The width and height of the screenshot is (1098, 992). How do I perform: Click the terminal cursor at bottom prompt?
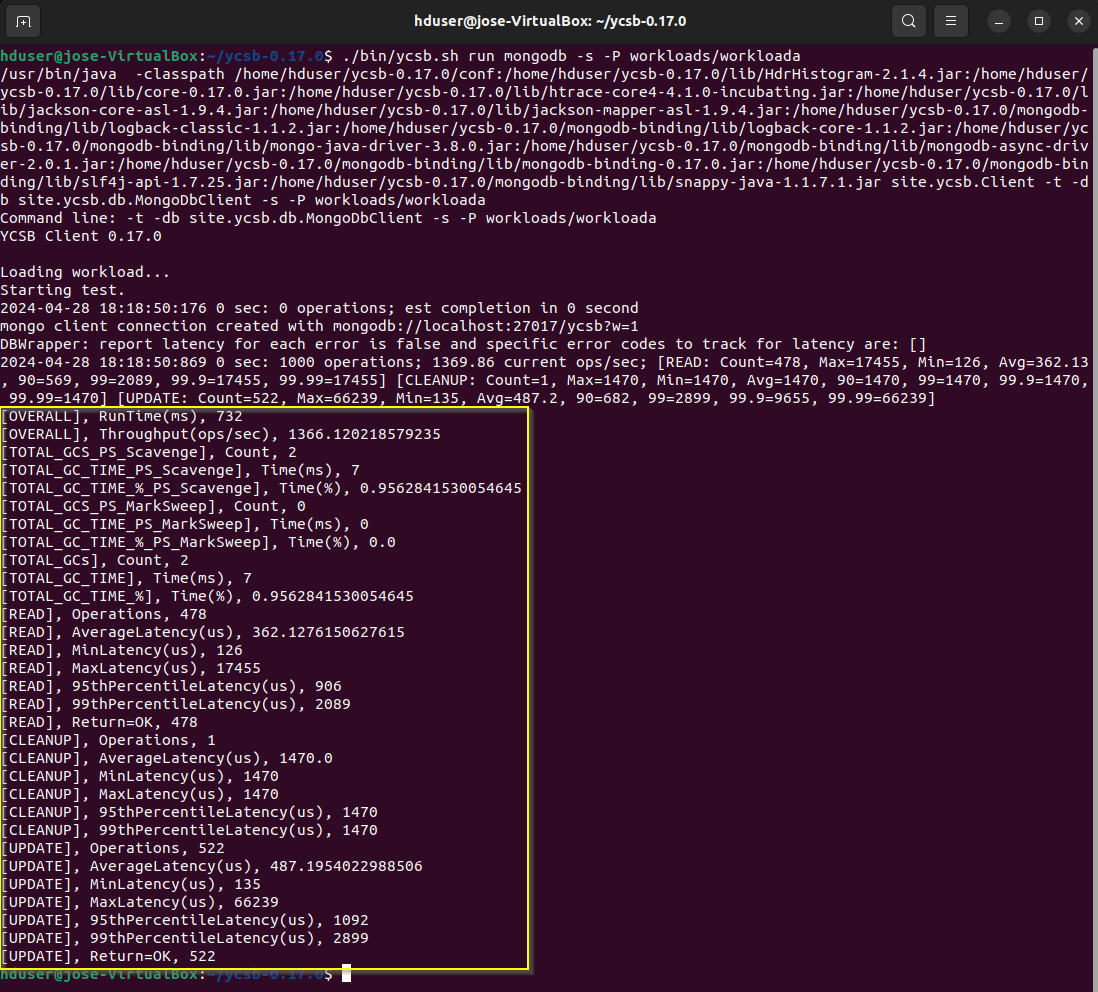346,974
